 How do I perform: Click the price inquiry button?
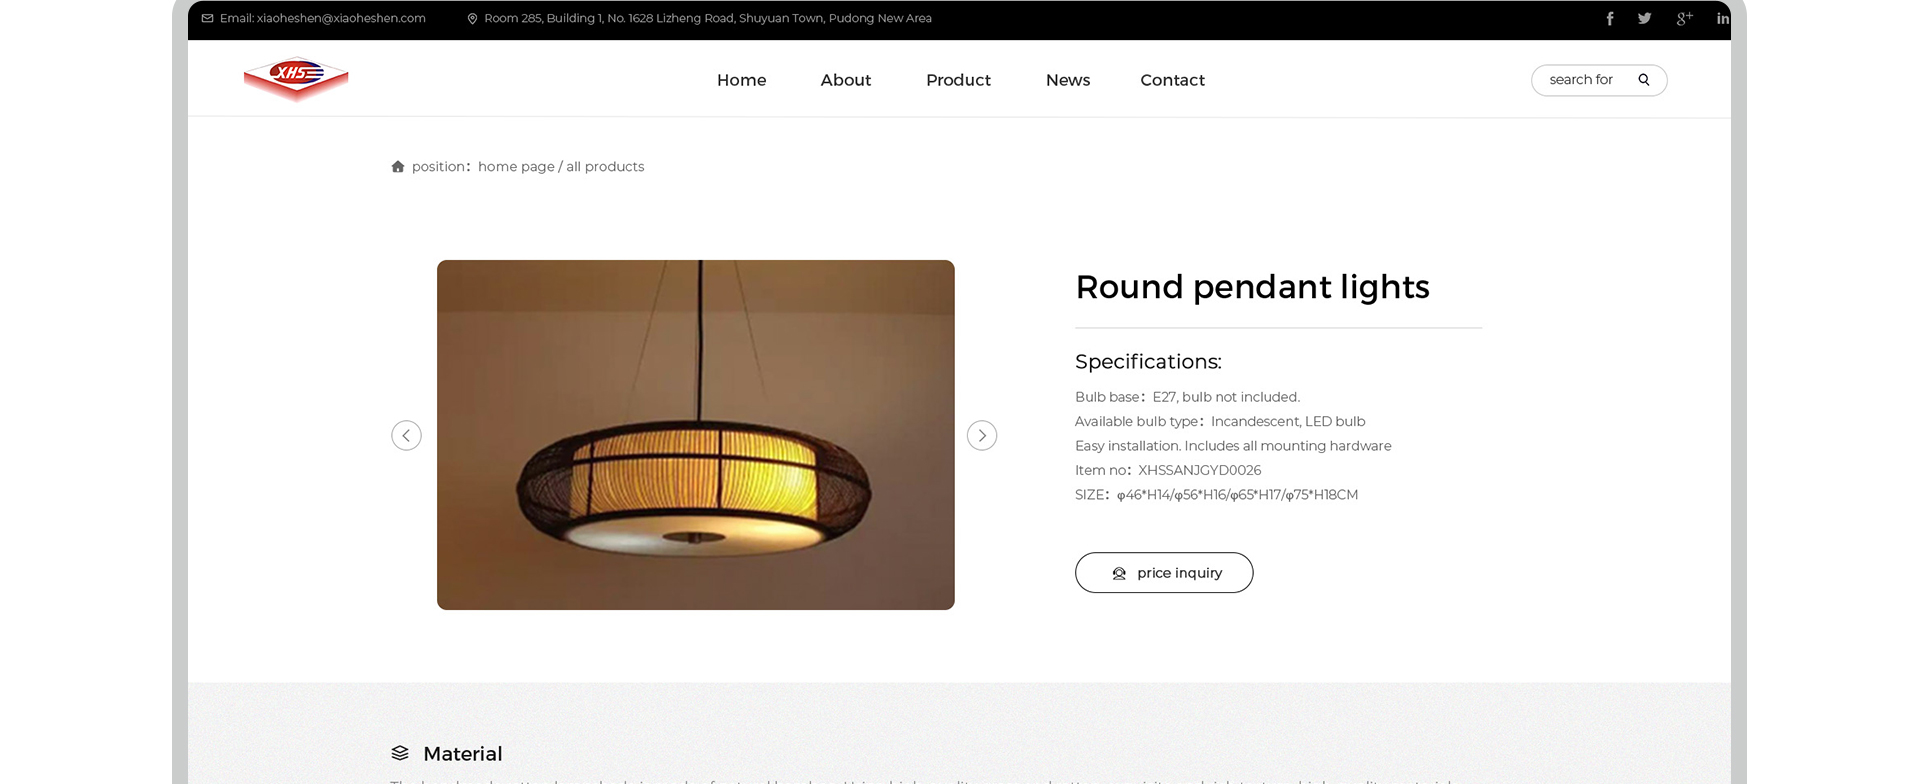[1164, 573]
